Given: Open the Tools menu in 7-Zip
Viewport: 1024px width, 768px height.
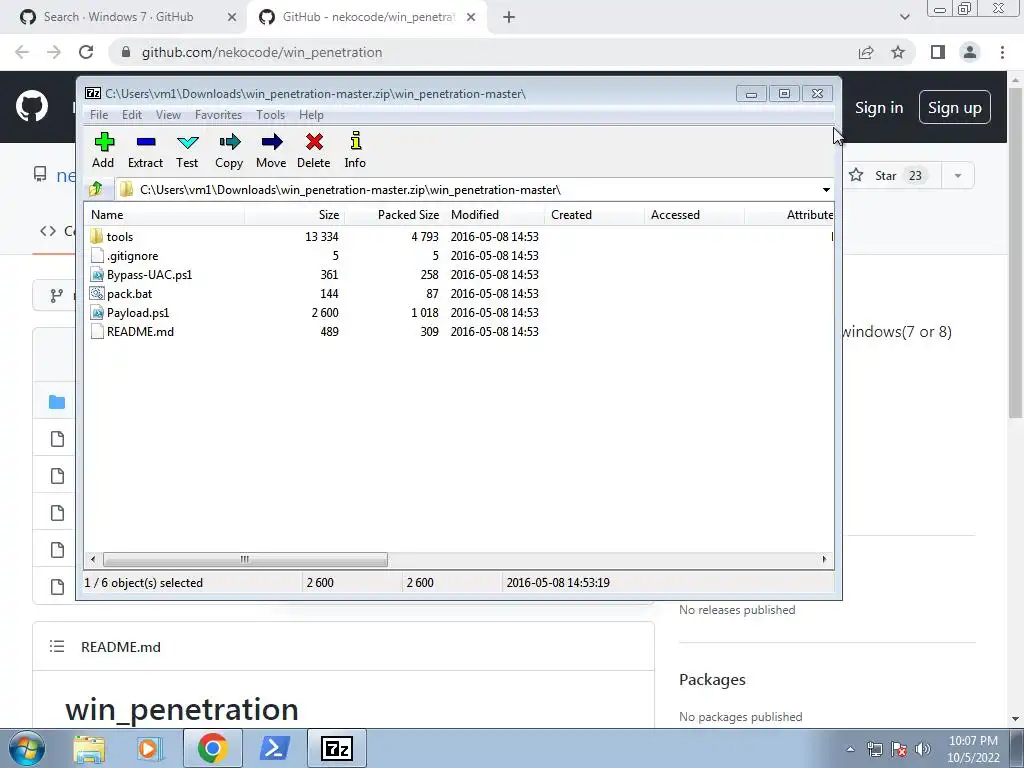Looking at the screenshot, I should pyautogui.click(x=270, y=115).
